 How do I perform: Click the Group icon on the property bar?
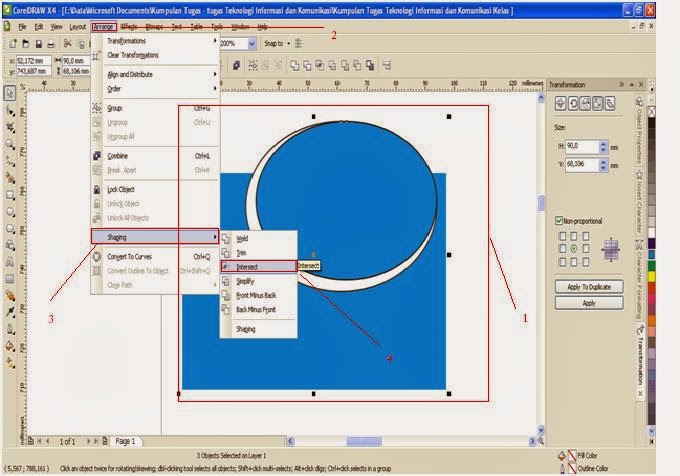pyautogui.click(x=253, y=65)
